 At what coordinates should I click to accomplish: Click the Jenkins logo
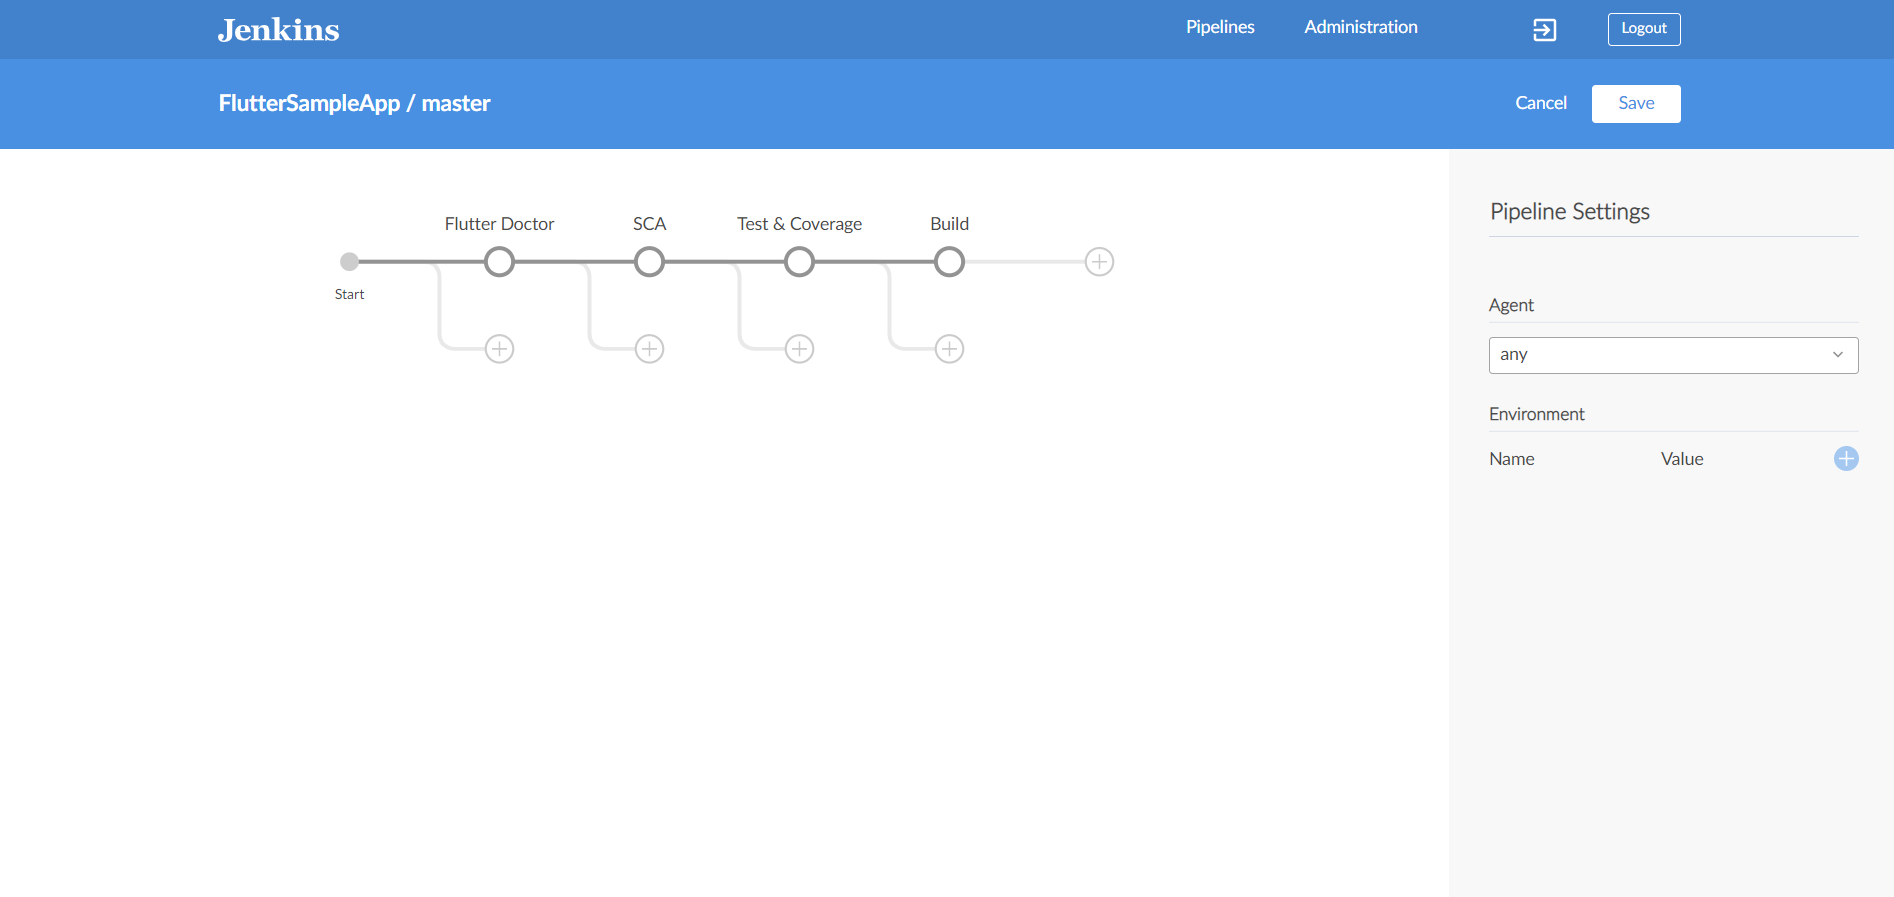click(278, 30)
